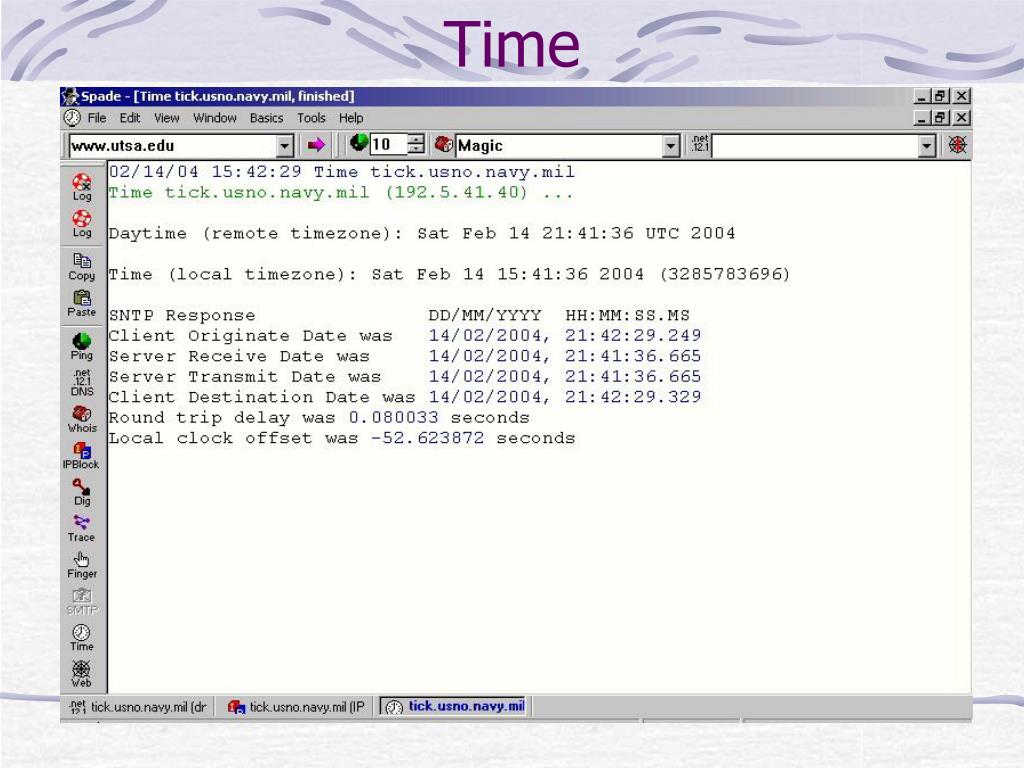Open the Basics menu
Screen dimensions: 1024x768
266,118
